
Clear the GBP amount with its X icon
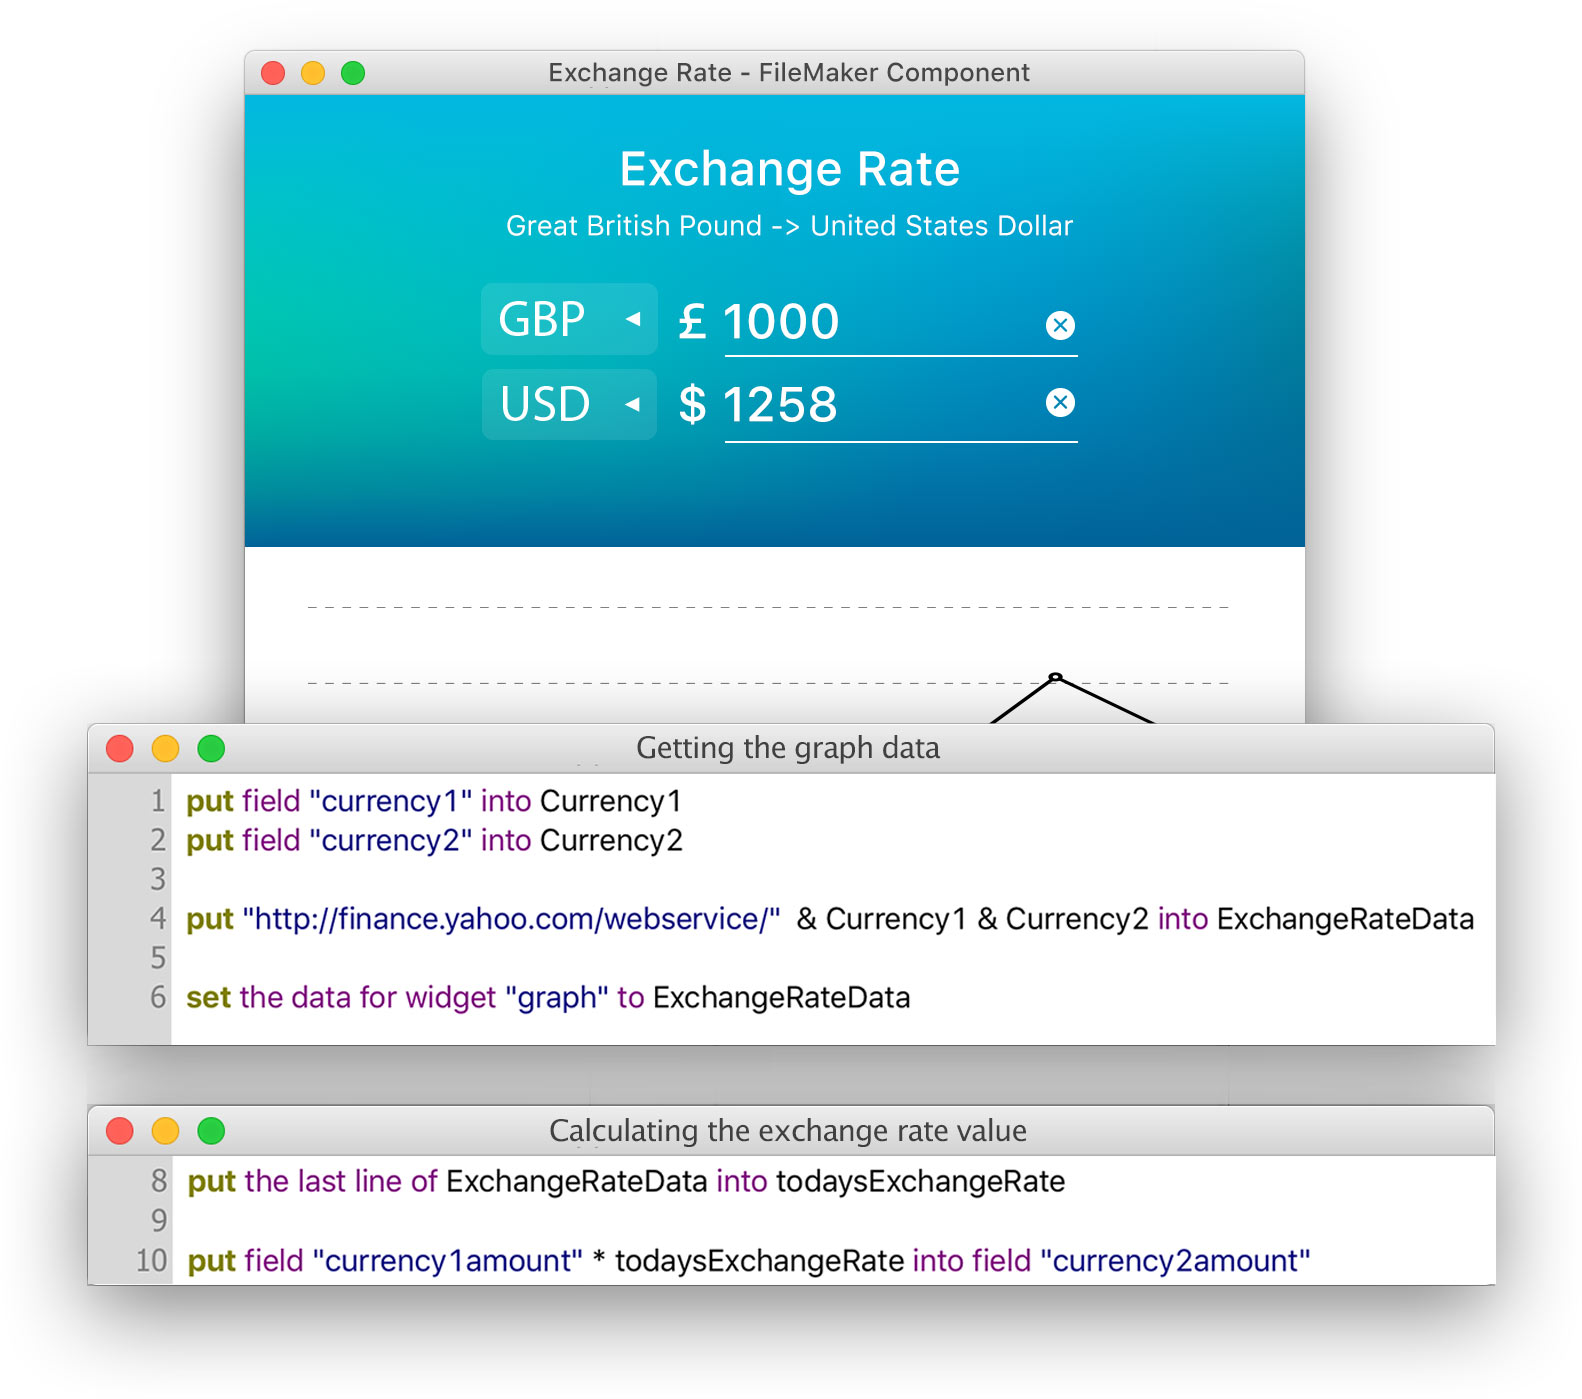click(x=1060, y=325)
